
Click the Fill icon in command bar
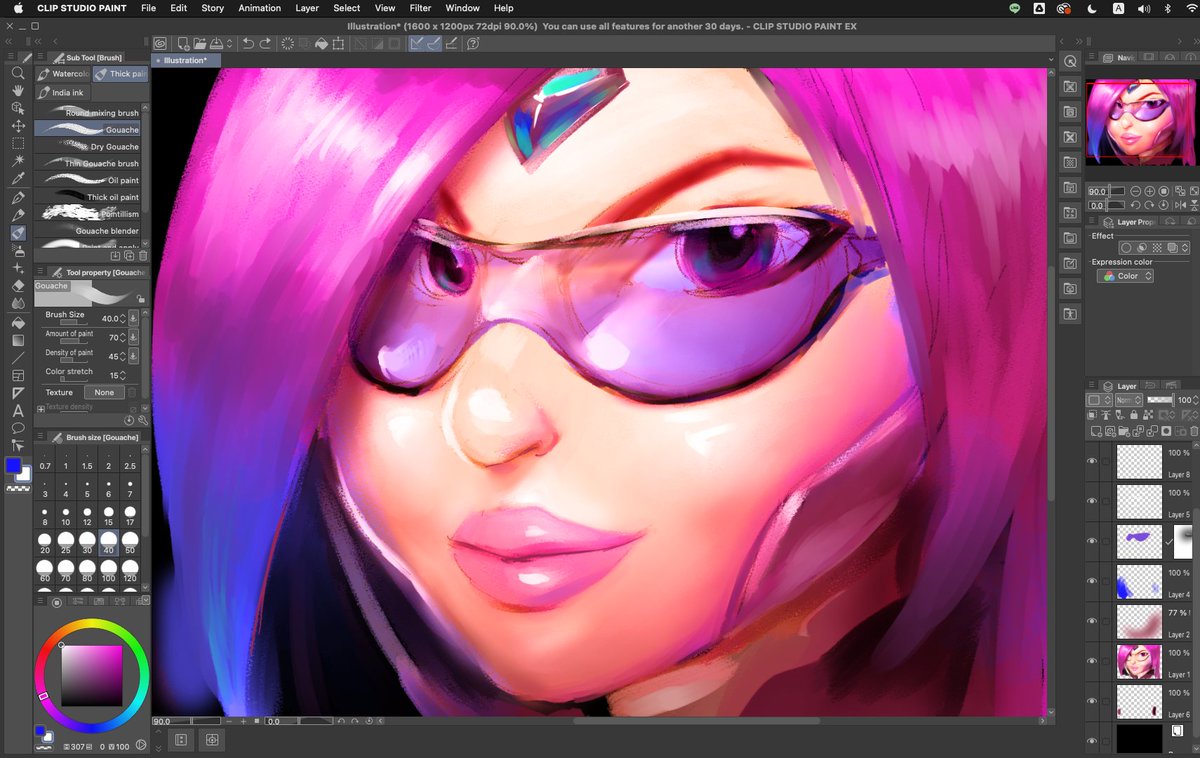tap(322, 44)
